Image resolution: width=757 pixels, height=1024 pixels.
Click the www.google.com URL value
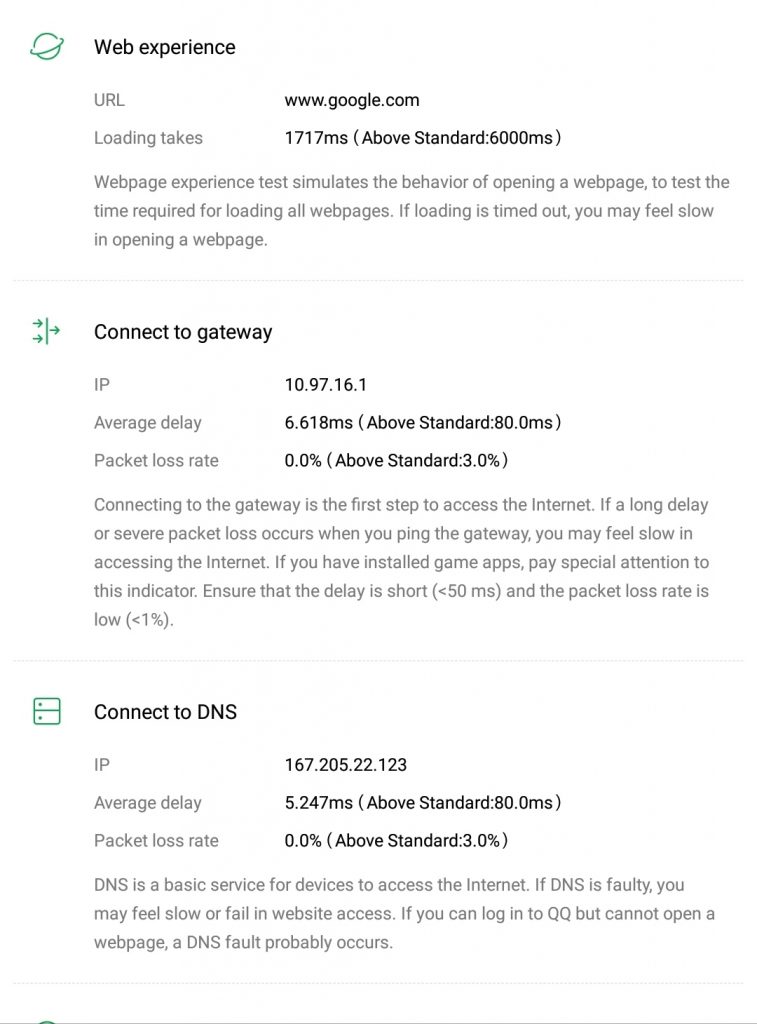coord(352,100)
